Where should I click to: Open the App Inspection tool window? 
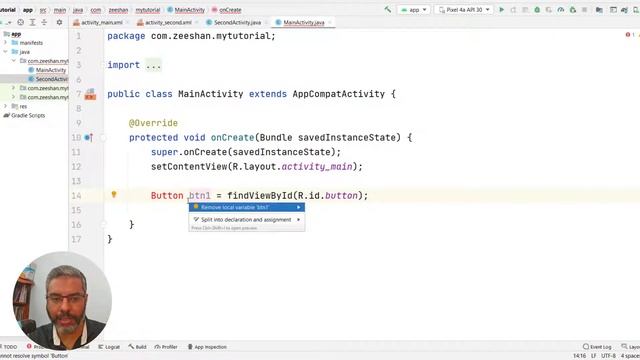(207, 347)
